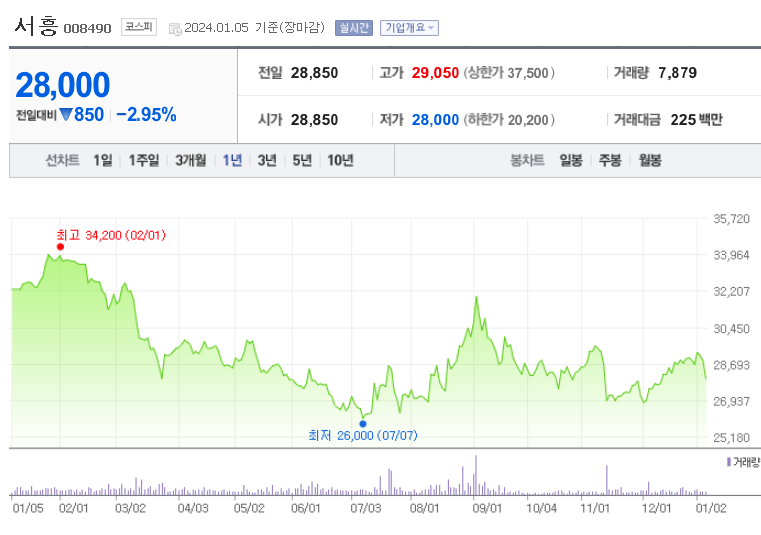Click the stock name 서흥
761x535 pixels.
coord(36,26)
